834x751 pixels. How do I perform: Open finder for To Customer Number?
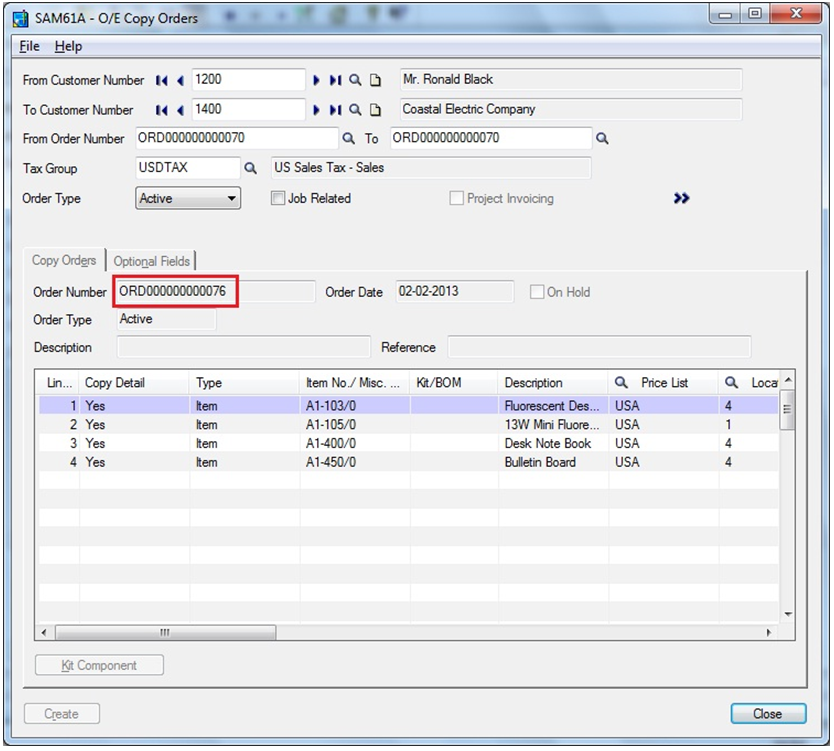[x=355, y=110]
